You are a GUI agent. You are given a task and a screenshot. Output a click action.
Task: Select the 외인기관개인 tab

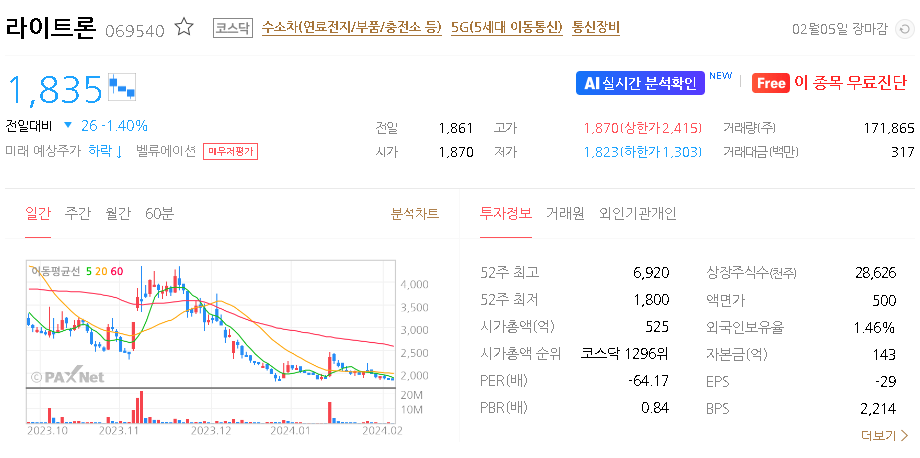[x=638, y=214]
